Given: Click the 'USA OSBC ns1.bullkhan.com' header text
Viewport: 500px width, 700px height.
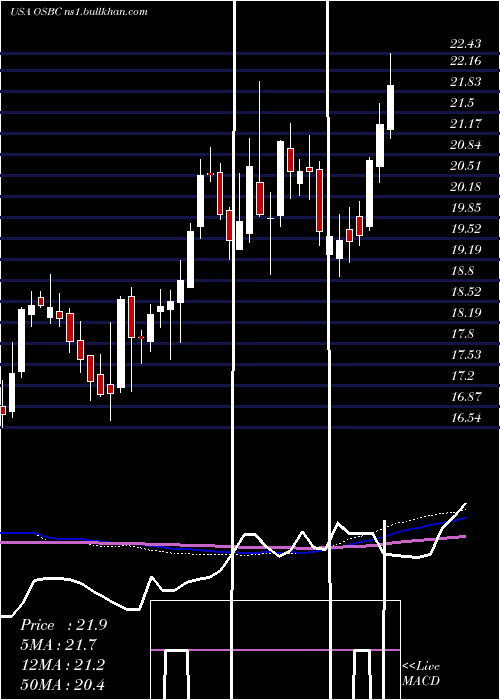Looking at the screenshot, I should point(79,12).
